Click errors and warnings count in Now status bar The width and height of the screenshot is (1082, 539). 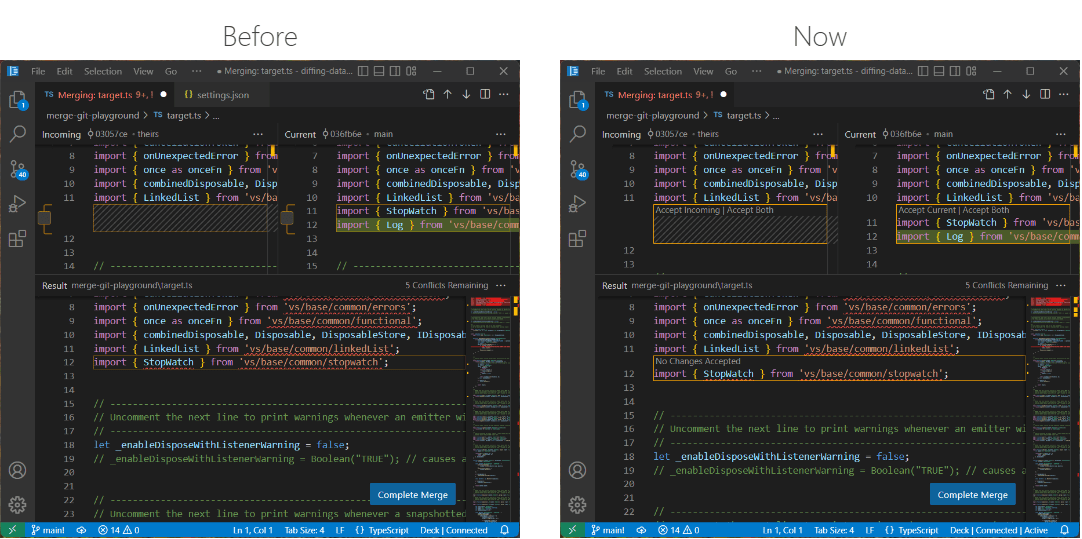pyautogui.click(x=678, y=530)
